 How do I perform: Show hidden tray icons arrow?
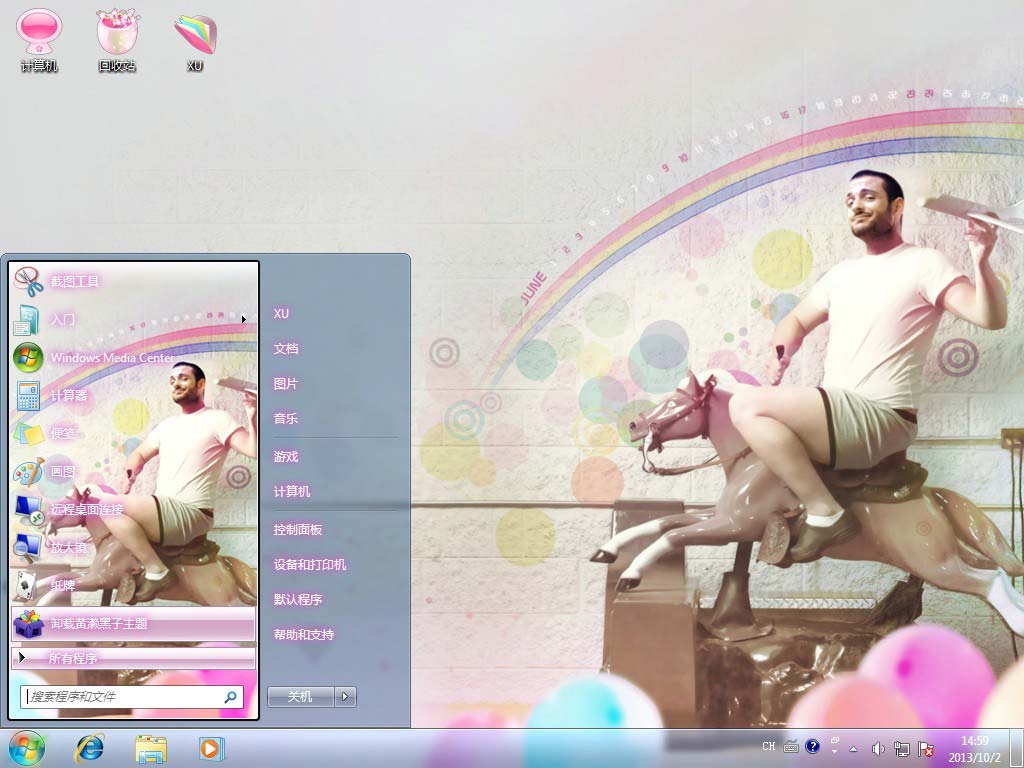pos(853,748)
